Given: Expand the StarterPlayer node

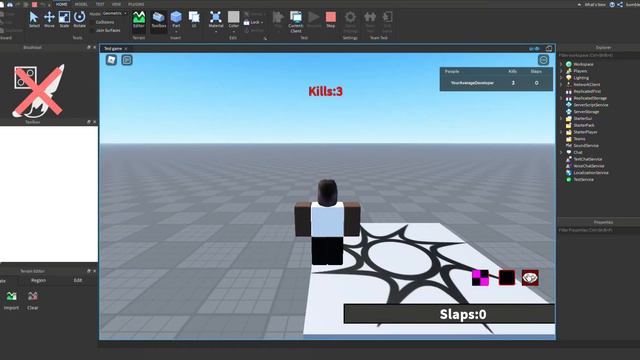Looking at the screenshot, I should click(x=562, y=132).
